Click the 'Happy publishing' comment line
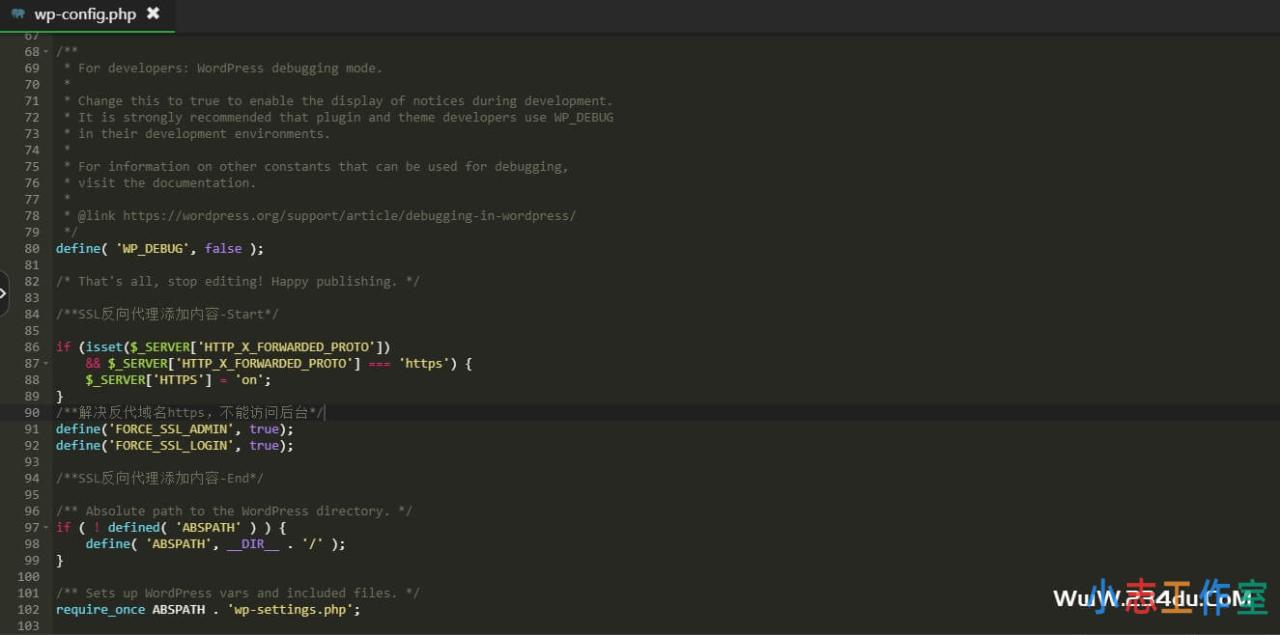The width and height of the screenshot is (1280, 635). (x=237, y=282)
